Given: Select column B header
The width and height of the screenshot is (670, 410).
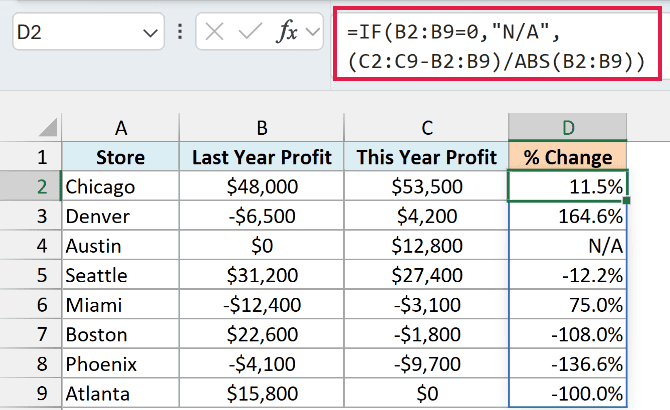Looking at the screenshot, I should click(262, 128).
